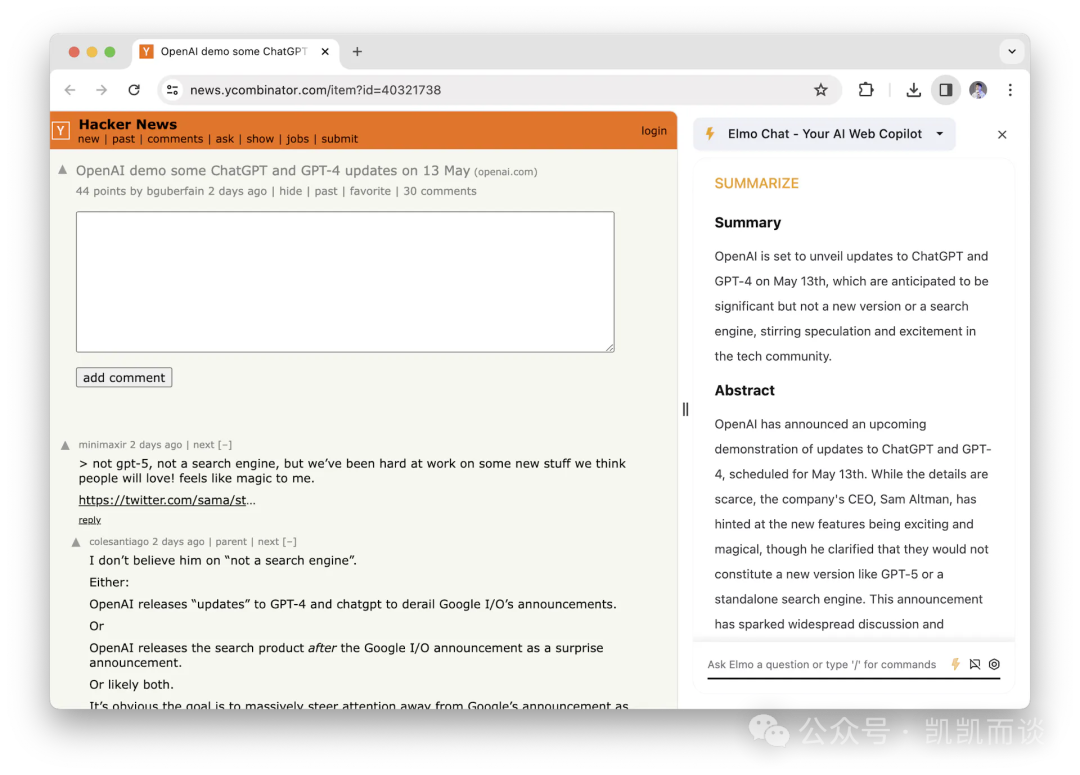
Task: Open 'comments' in Hacker News nav
Action: point(175,139)
